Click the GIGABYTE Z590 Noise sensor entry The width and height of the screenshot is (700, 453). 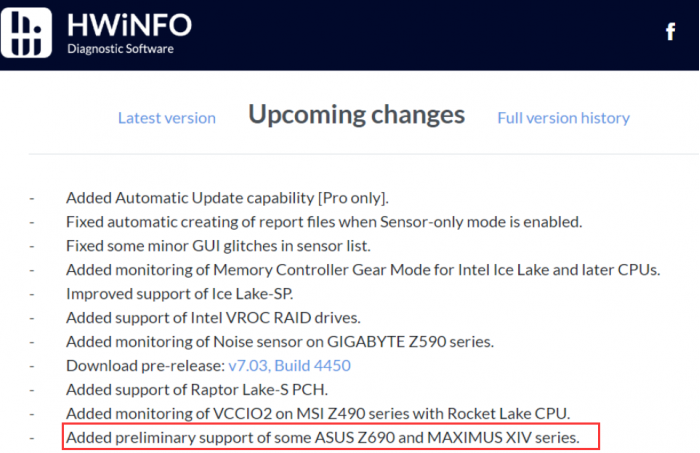(x=280, y=342)
